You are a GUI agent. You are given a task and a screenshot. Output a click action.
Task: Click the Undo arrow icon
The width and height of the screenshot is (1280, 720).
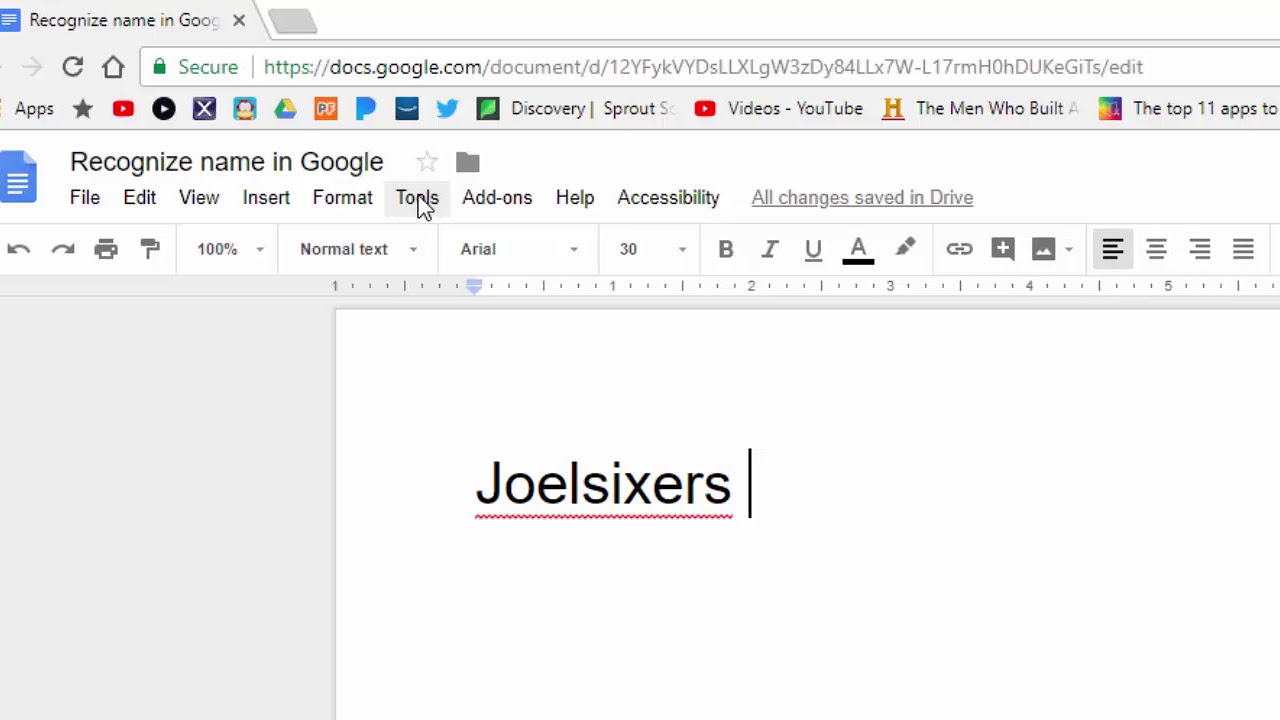coord(18,249)
